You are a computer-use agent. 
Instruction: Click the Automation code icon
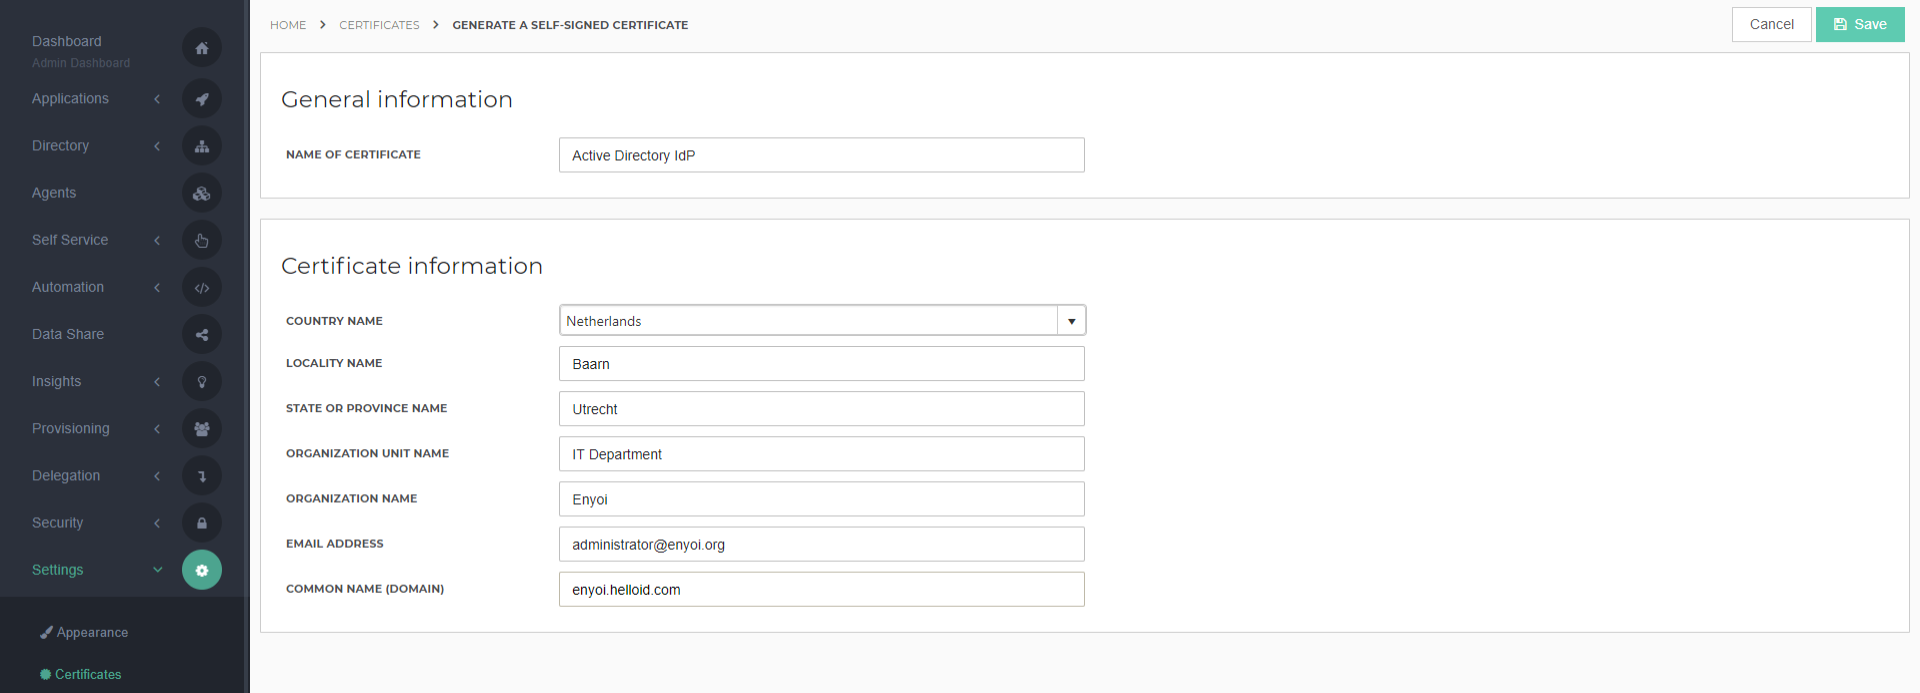[x=202, y=287]
